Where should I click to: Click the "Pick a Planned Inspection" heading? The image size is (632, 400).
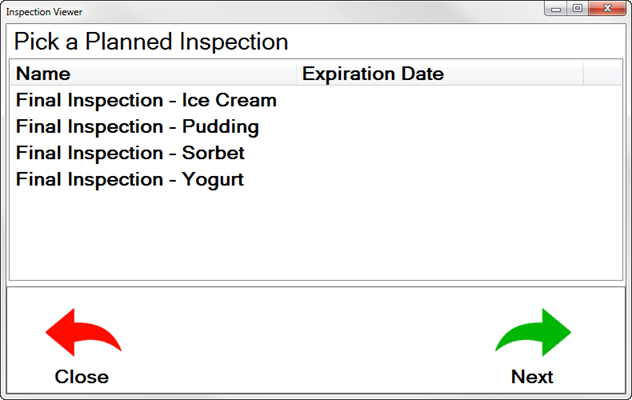click(x=151, y=42)
